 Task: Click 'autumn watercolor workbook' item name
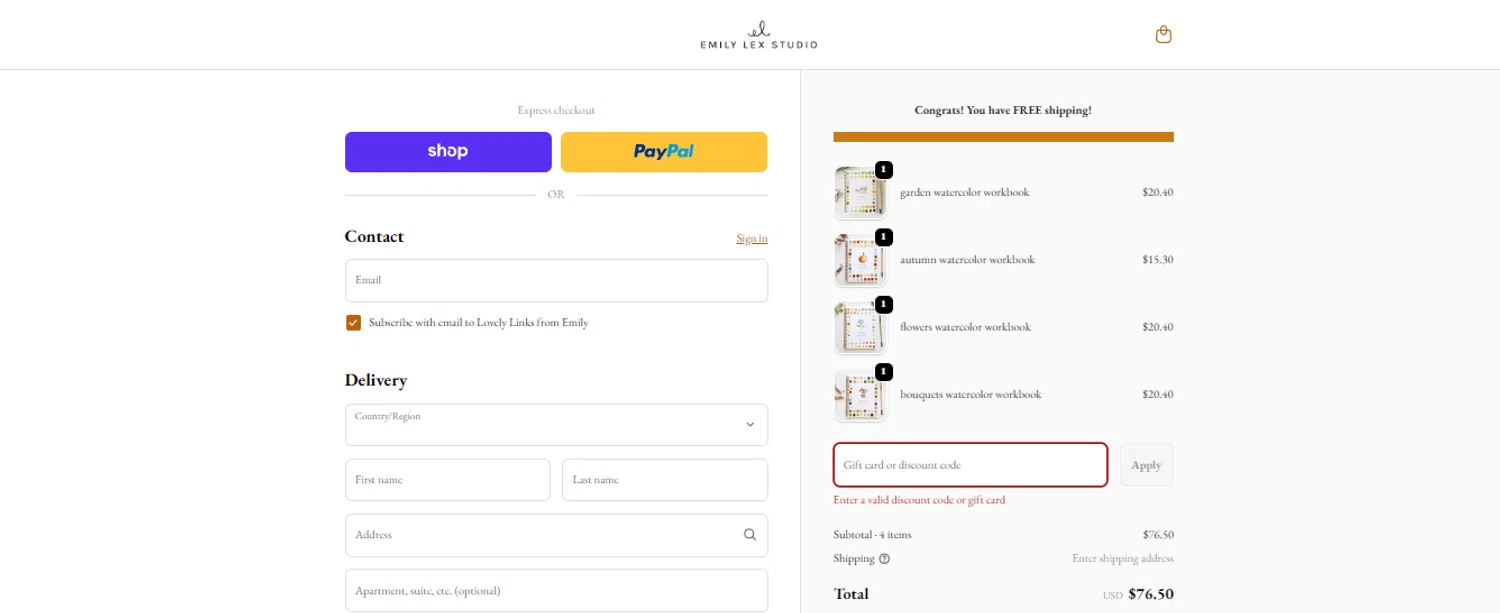967,260
